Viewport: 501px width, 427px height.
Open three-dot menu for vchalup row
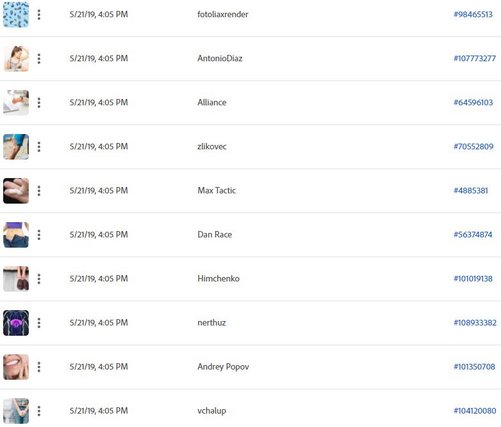coord(39,411)
